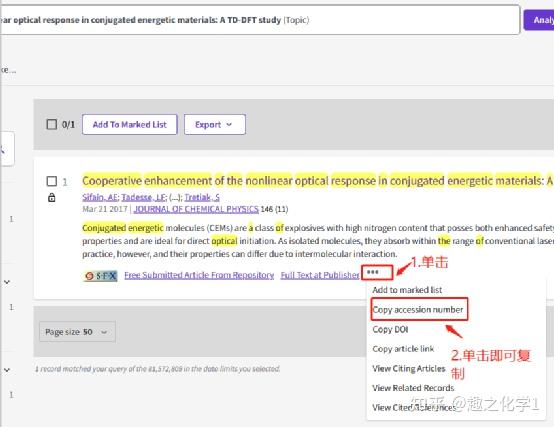554x427 pixels.
Task: Click Add To Marked List button
Action: [130, 124]
